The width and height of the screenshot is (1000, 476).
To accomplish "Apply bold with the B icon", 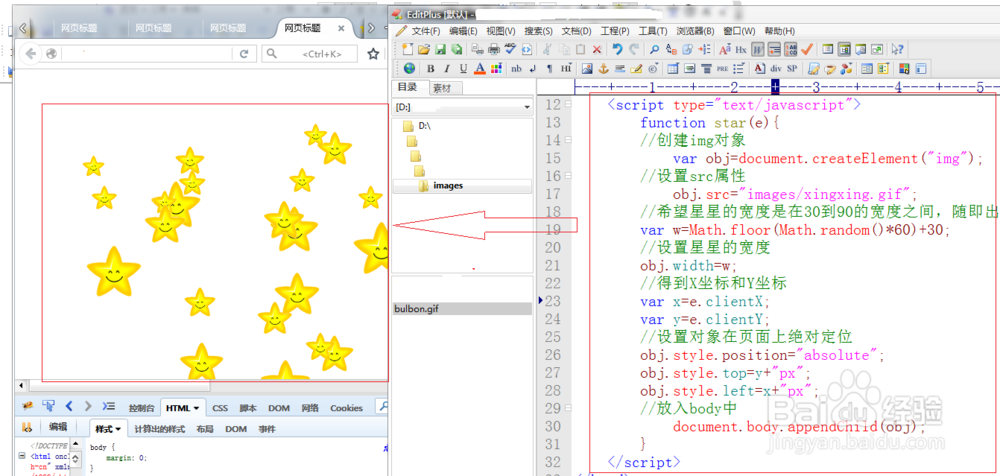I will [430, 68].
